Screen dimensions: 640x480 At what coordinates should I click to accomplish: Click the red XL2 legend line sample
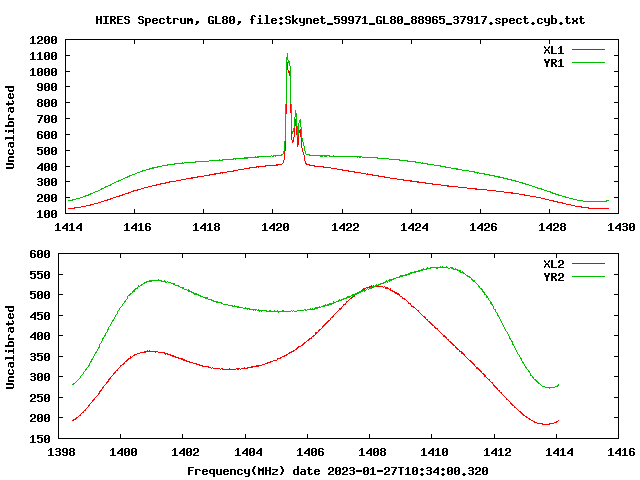pyautogui.click(x=588, y=264)
